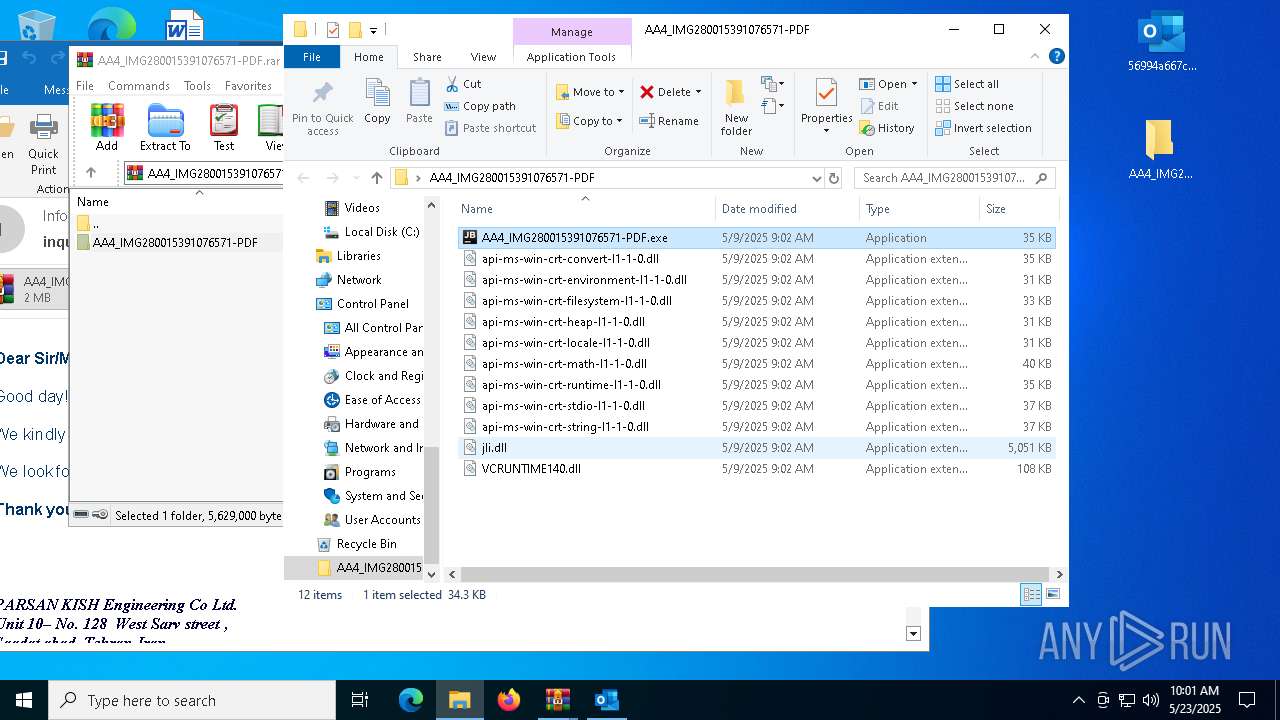
Task: Refresh the Explorer address bar
Action: pos(834,178)
